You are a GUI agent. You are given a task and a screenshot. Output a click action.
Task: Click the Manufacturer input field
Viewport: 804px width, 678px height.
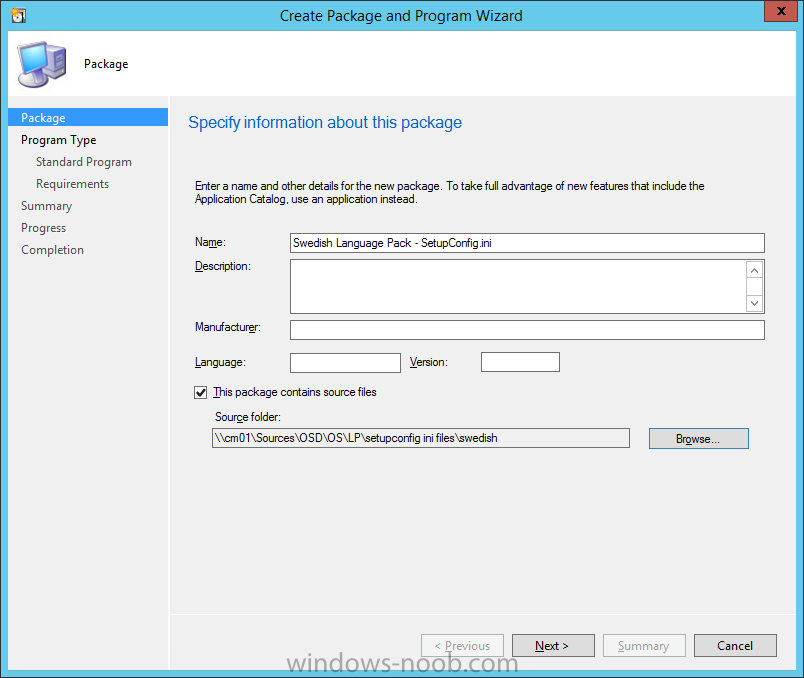point(527,330)
